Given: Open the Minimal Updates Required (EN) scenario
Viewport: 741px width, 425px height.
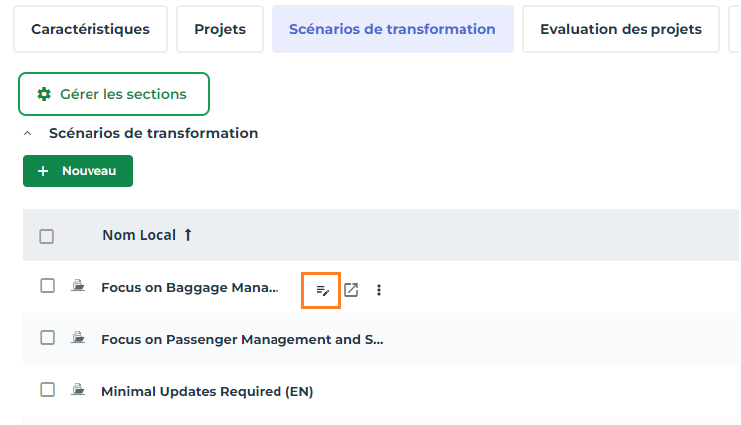Looking at the screenshot, I should tap(207, 391).
